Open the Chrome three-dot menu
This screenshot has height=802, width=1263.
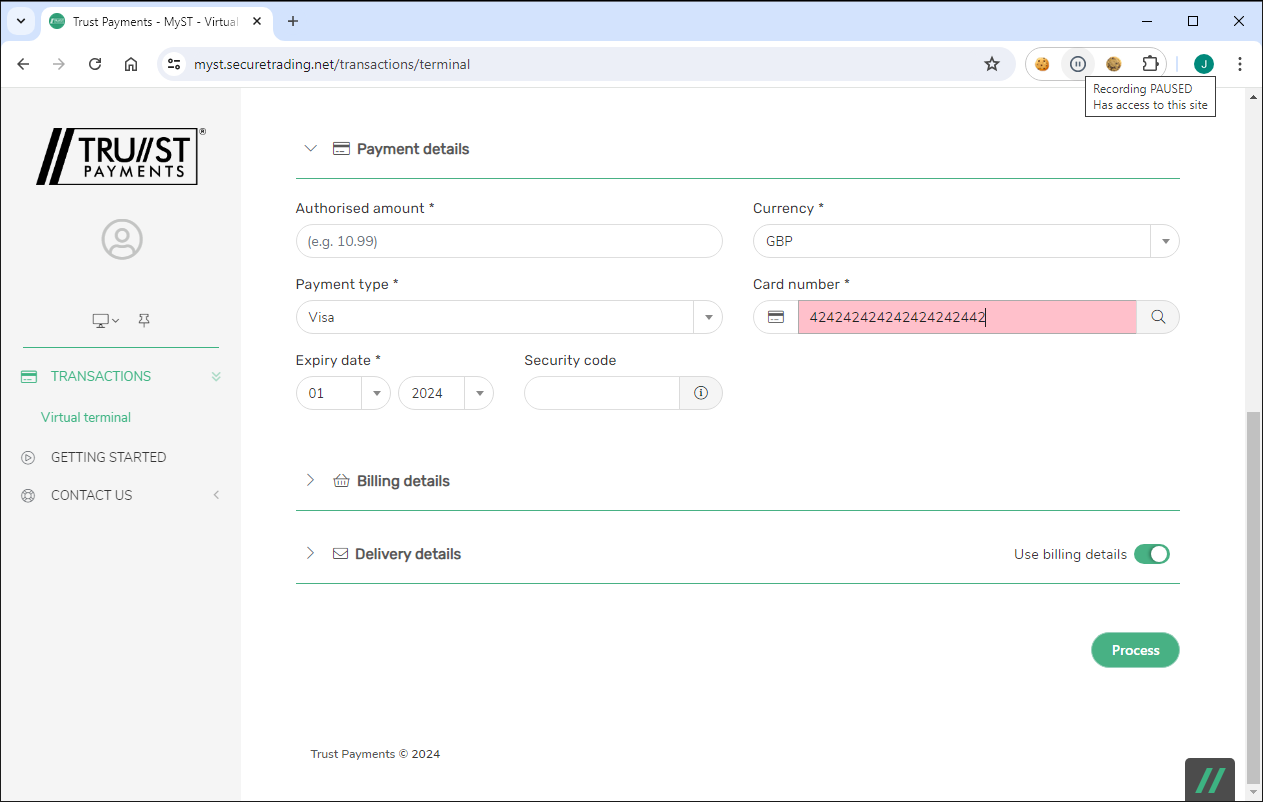pos(1240,64)
